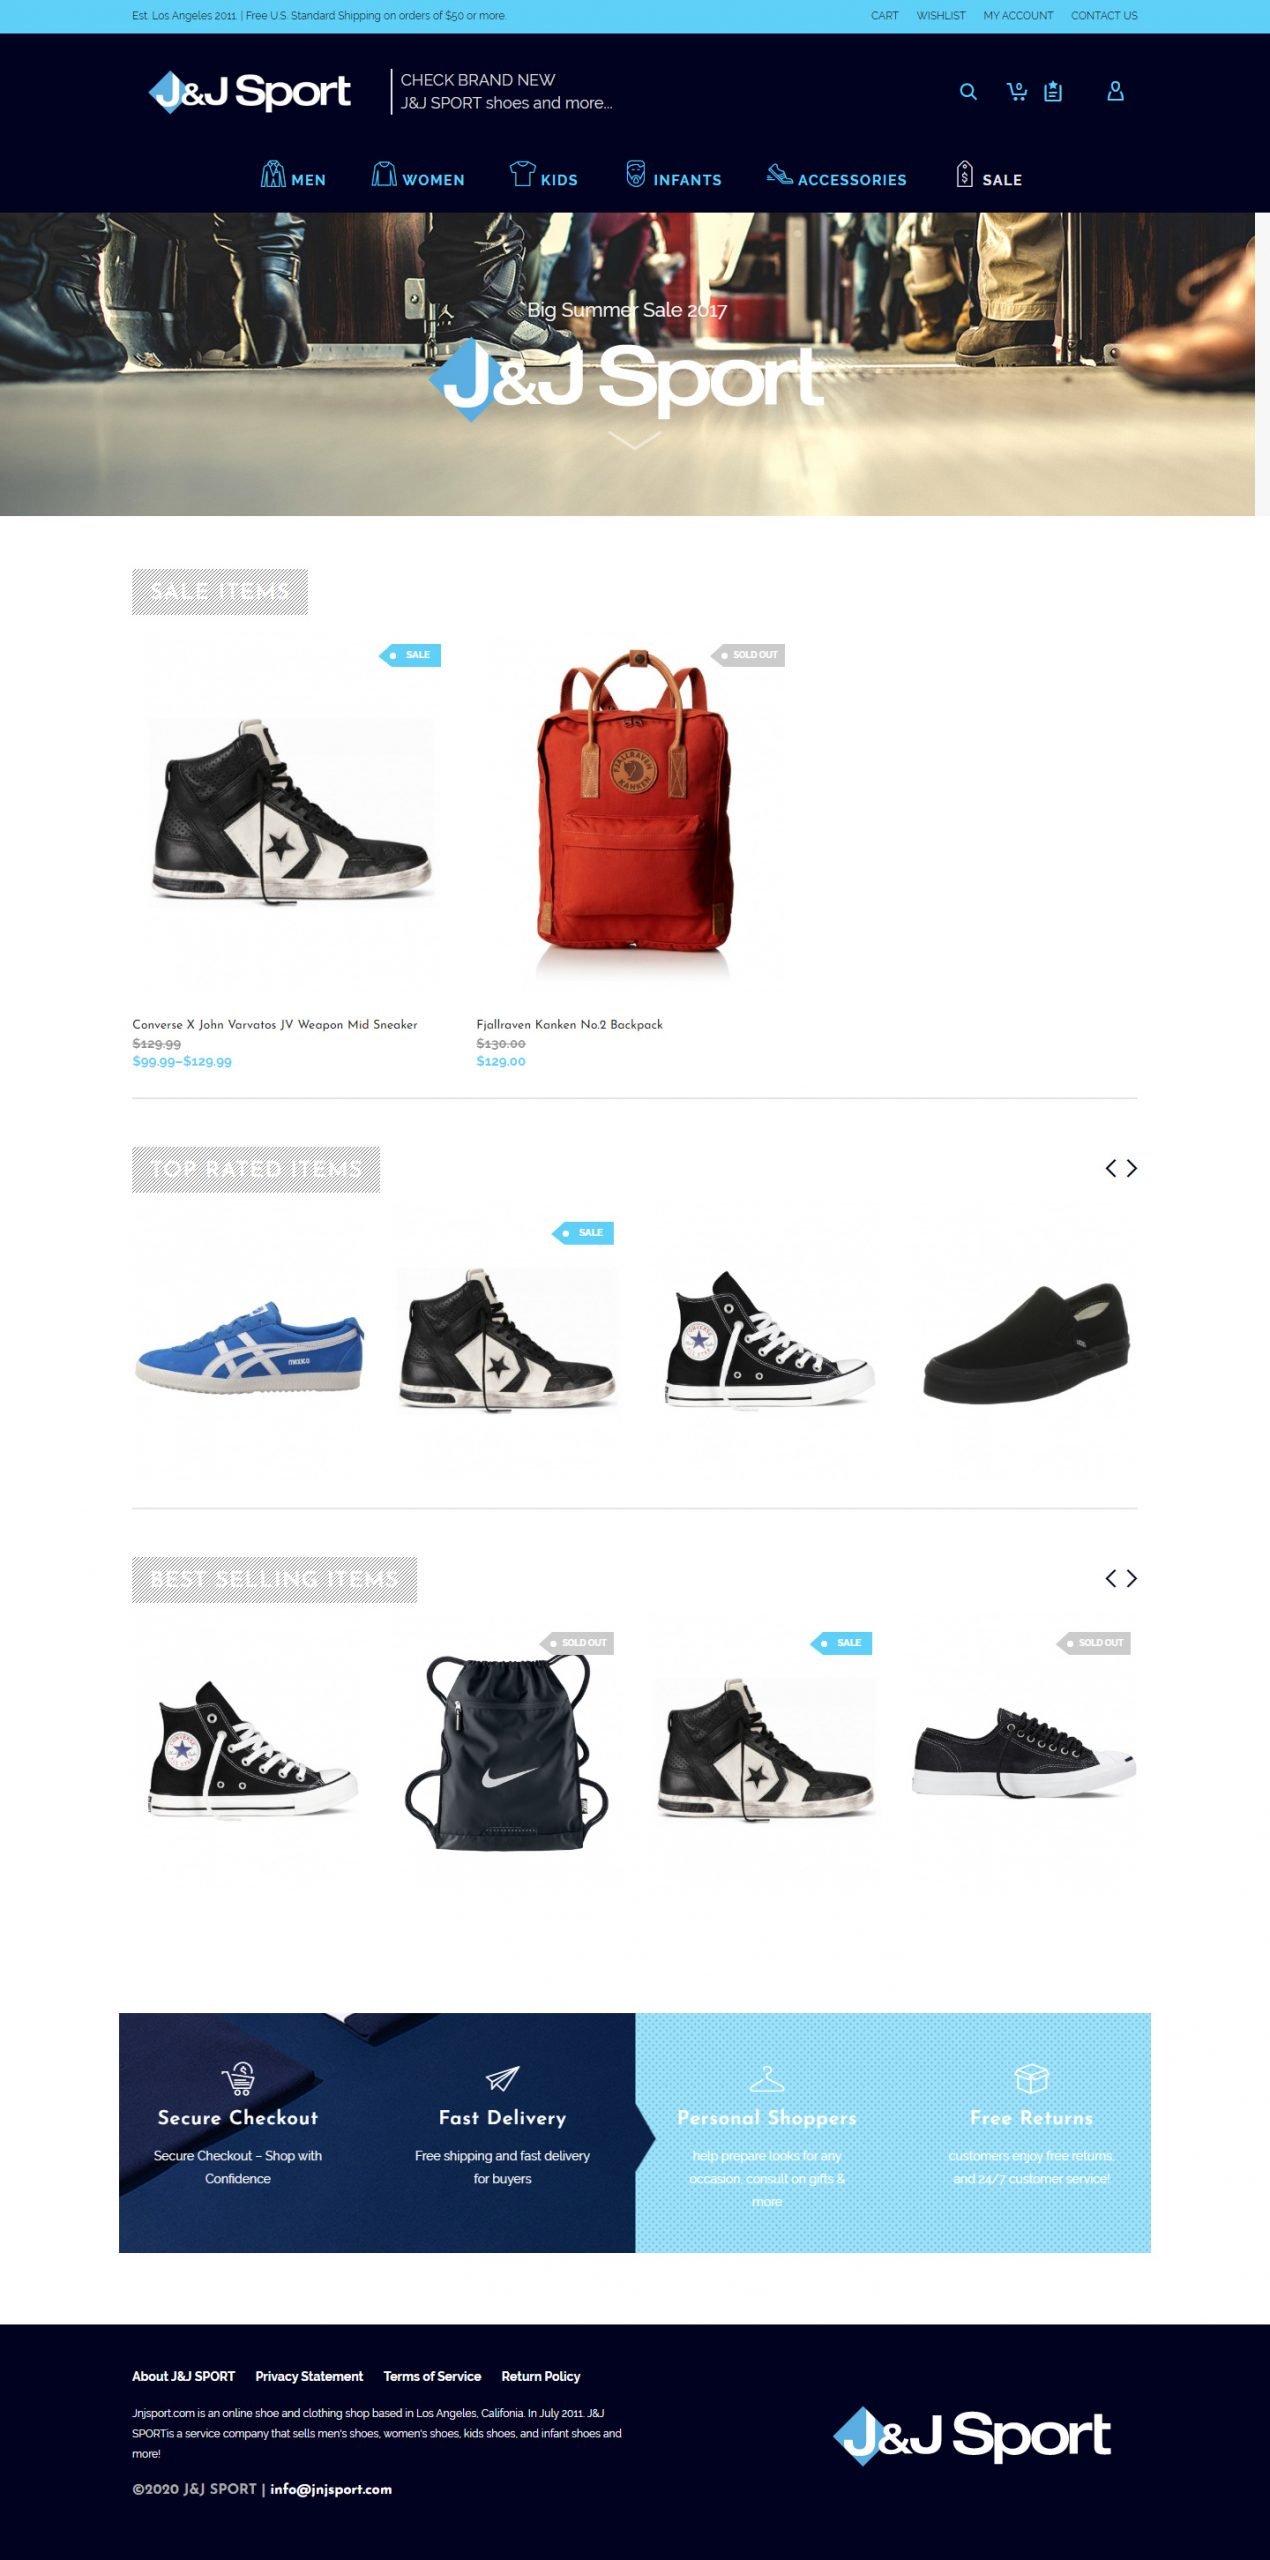
Task: Open the search magnifier icon in the header
Action: pyautogui.click(x=967, y=92)
